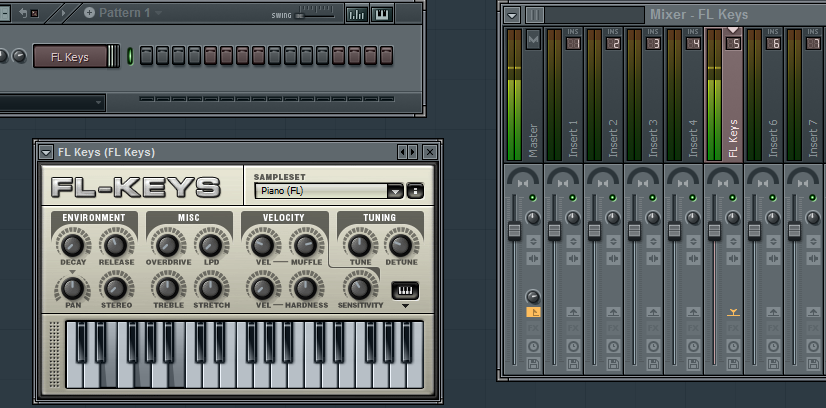Swap left/right channels on Insert 2
Viewport: 826px width, 408px height.
tap(613, 258)
